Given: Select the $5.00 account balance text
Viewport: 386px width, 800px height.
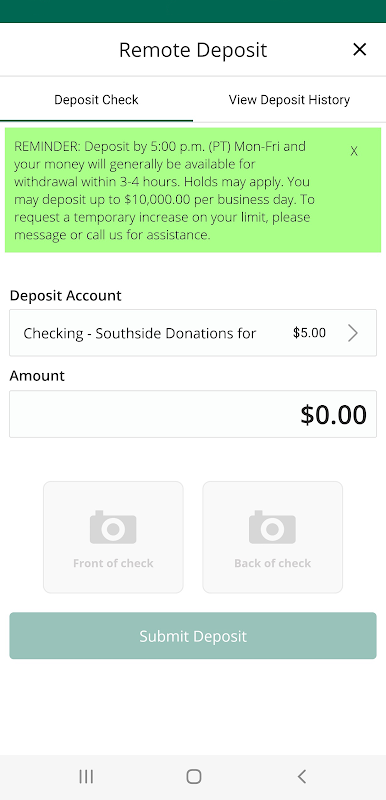Looking at the screenshot, I should (x=309, y=333).
